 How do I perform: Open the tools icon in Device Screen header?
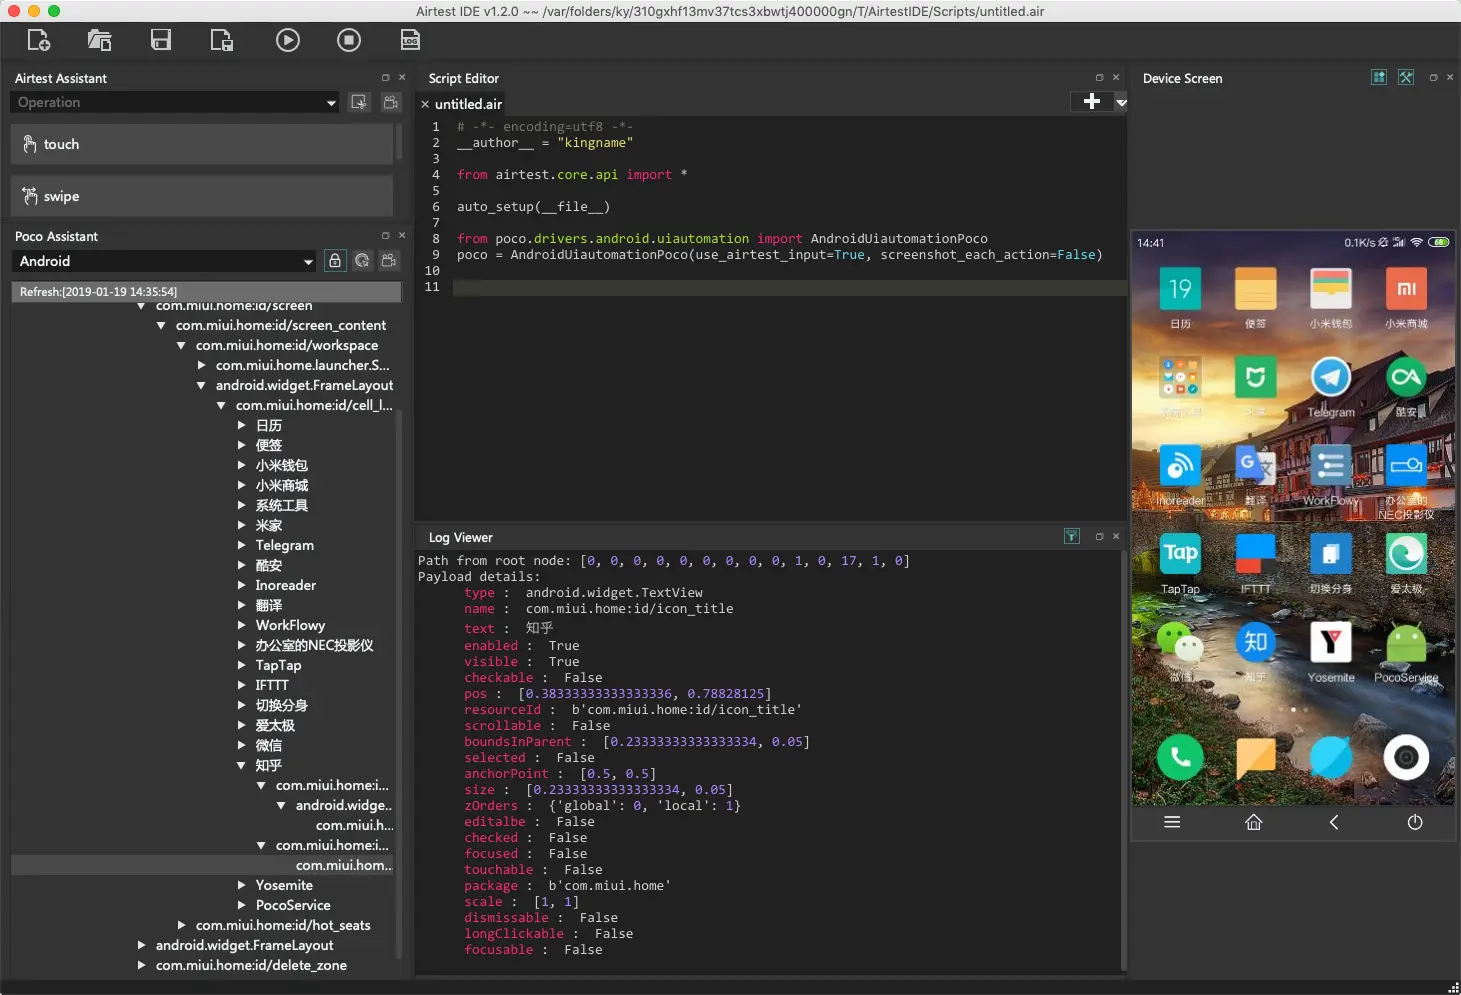point(1406,78)
